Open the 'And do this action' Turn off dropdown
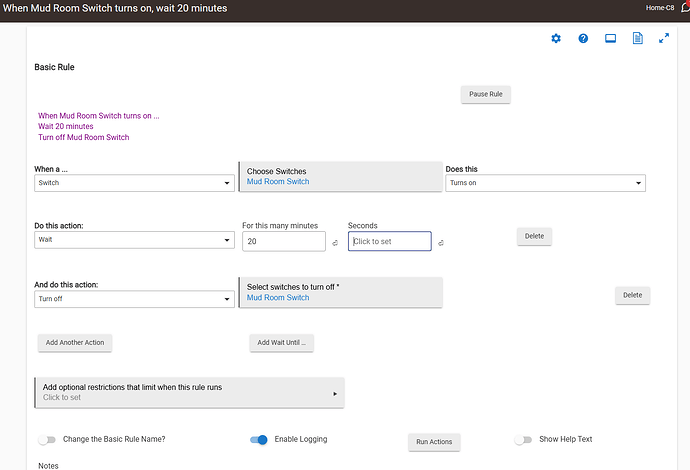Image resolution: width=690 pixels, height=470 pixels. [134, 299]
